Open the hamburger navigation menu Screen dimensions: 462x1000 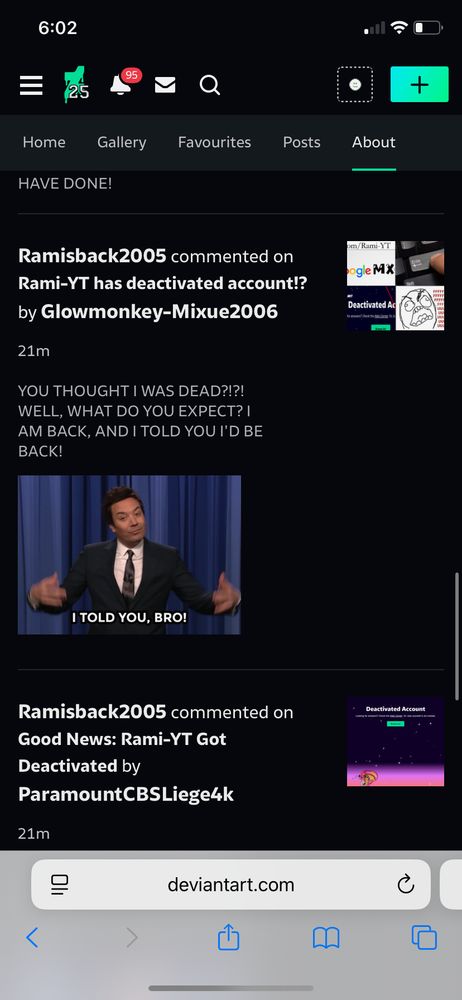[31, 85]
